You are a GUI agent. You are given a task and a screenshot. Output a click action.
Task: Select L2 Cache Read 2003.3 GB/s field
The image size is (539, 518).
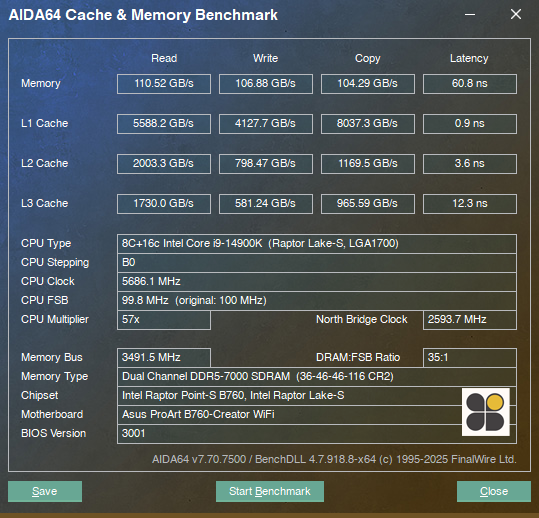coord(164,164)
